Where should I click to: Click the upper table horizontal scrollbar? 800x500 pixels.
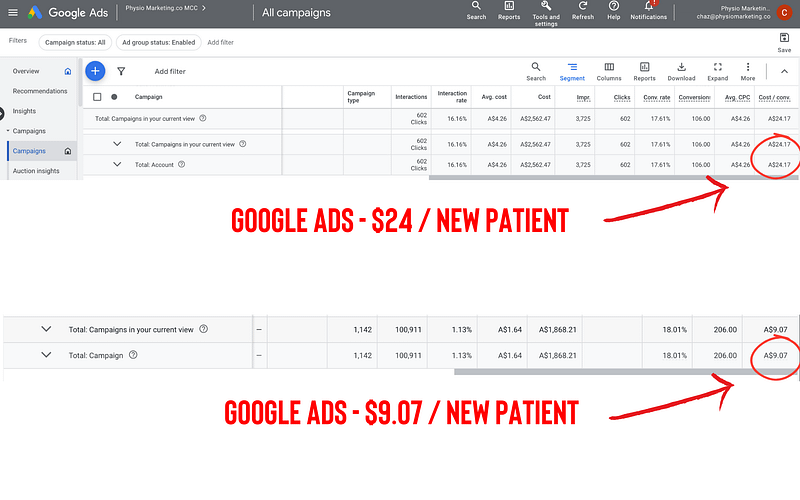coord(614,178)
